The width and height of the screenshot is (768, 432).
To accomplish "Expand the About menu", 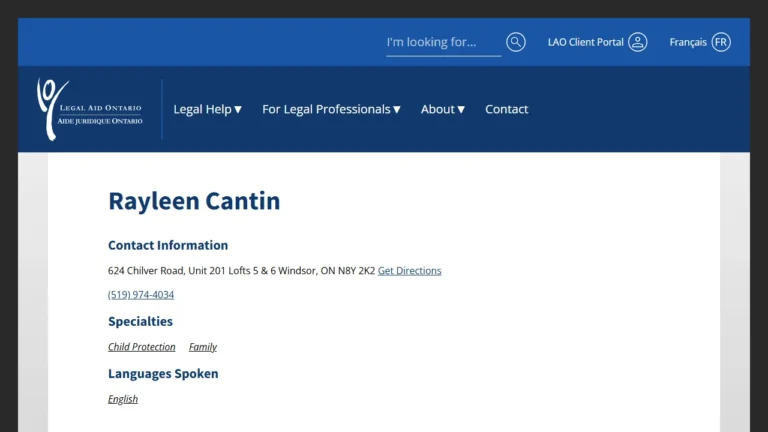I will [x=443, y=109].
